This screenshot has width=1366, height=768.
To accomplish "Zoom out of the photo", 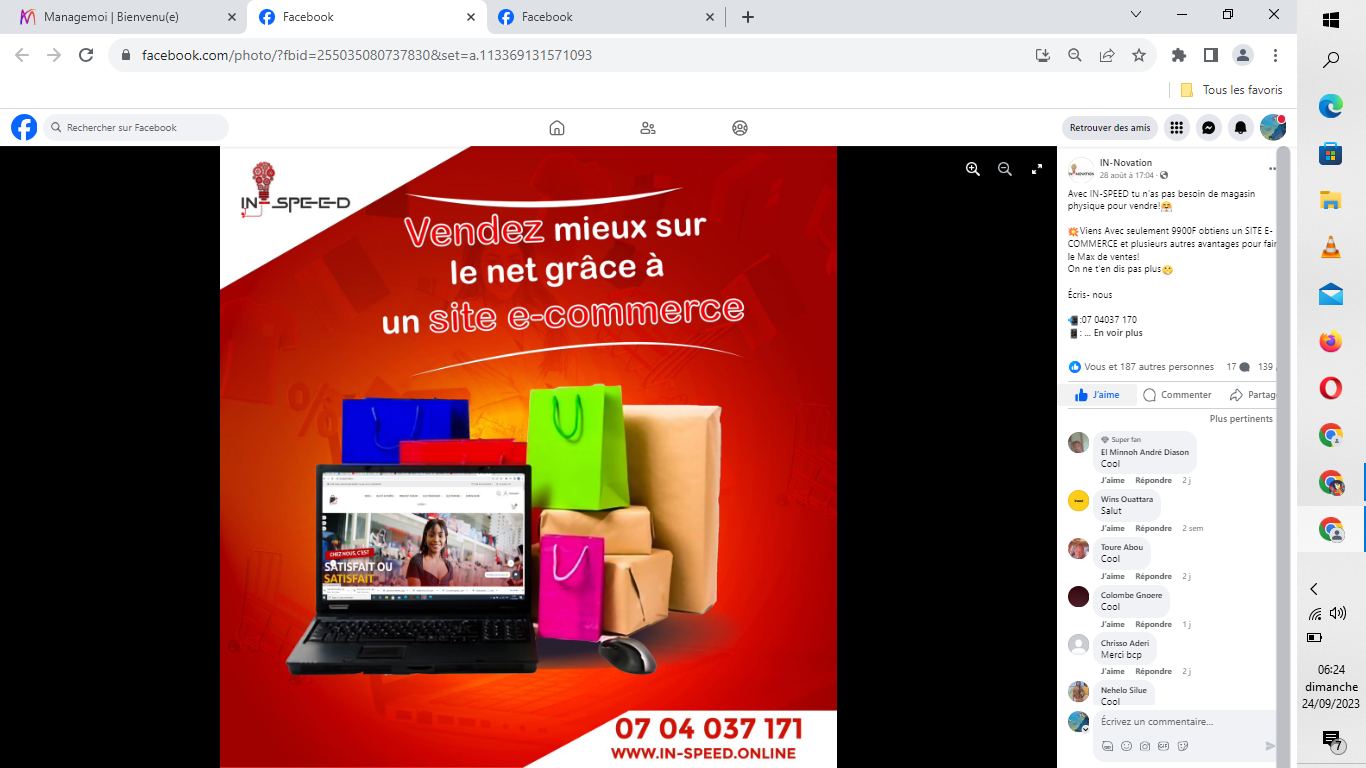I will pyautogui.click(x=1005, y=170).
